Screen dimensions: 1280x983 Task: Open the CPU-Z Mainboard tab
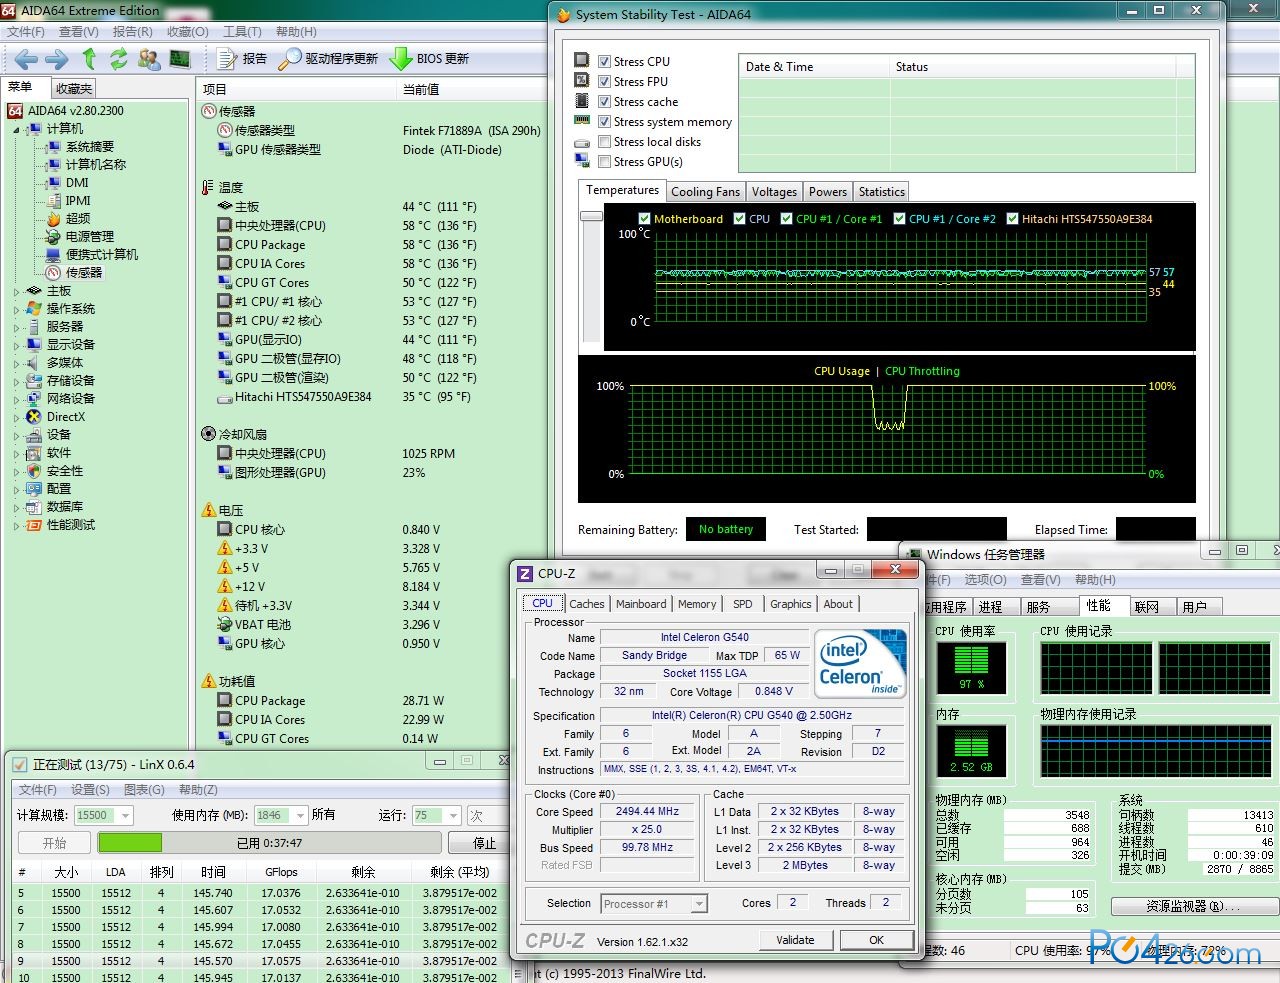641,604
